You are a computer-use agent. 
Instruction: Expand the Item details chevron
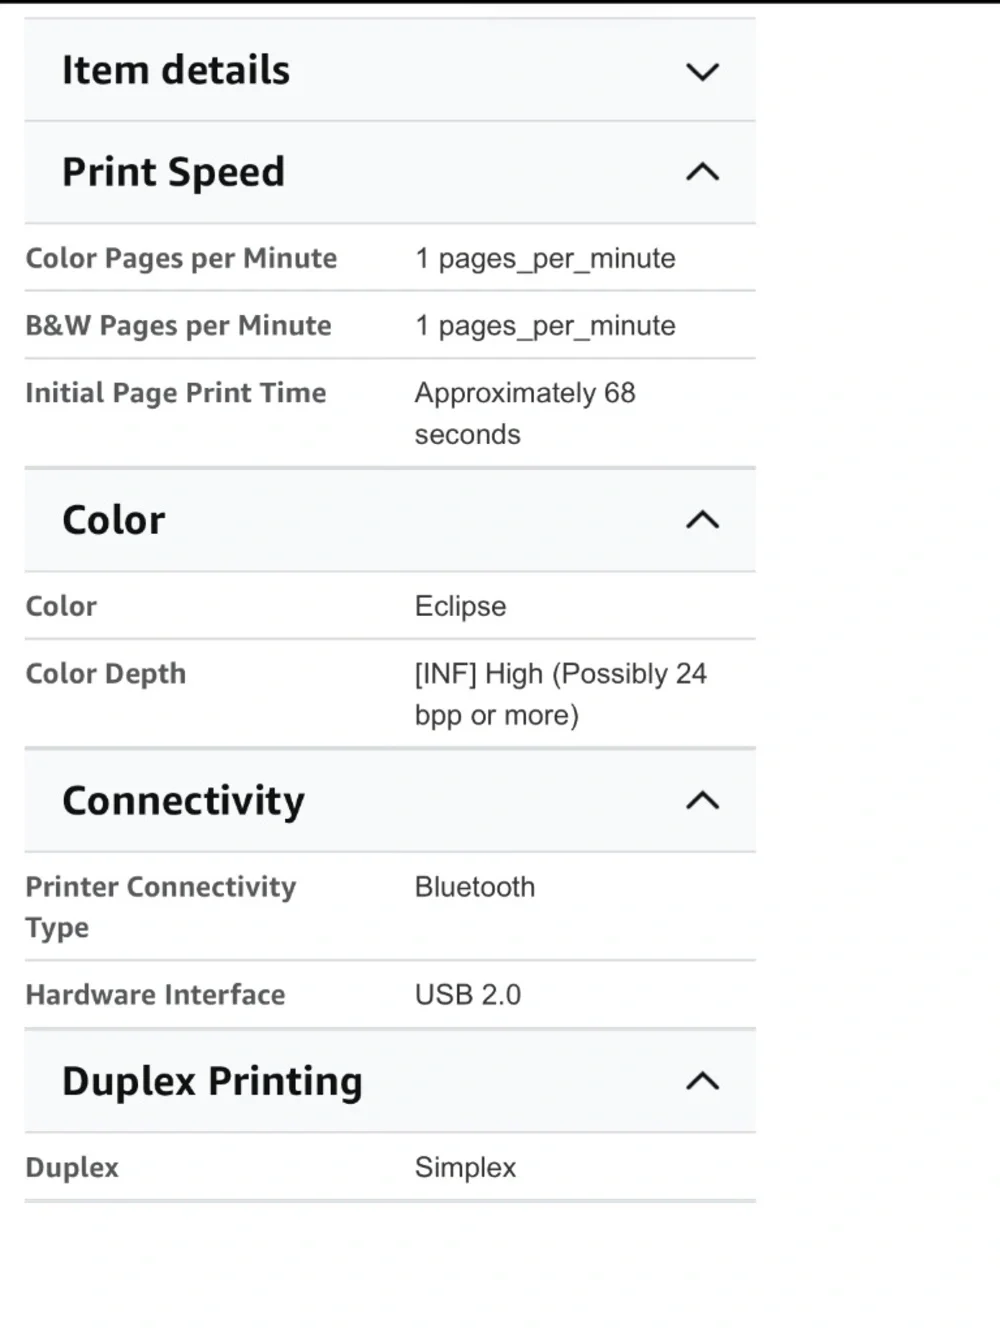click(x=703, y=72)
